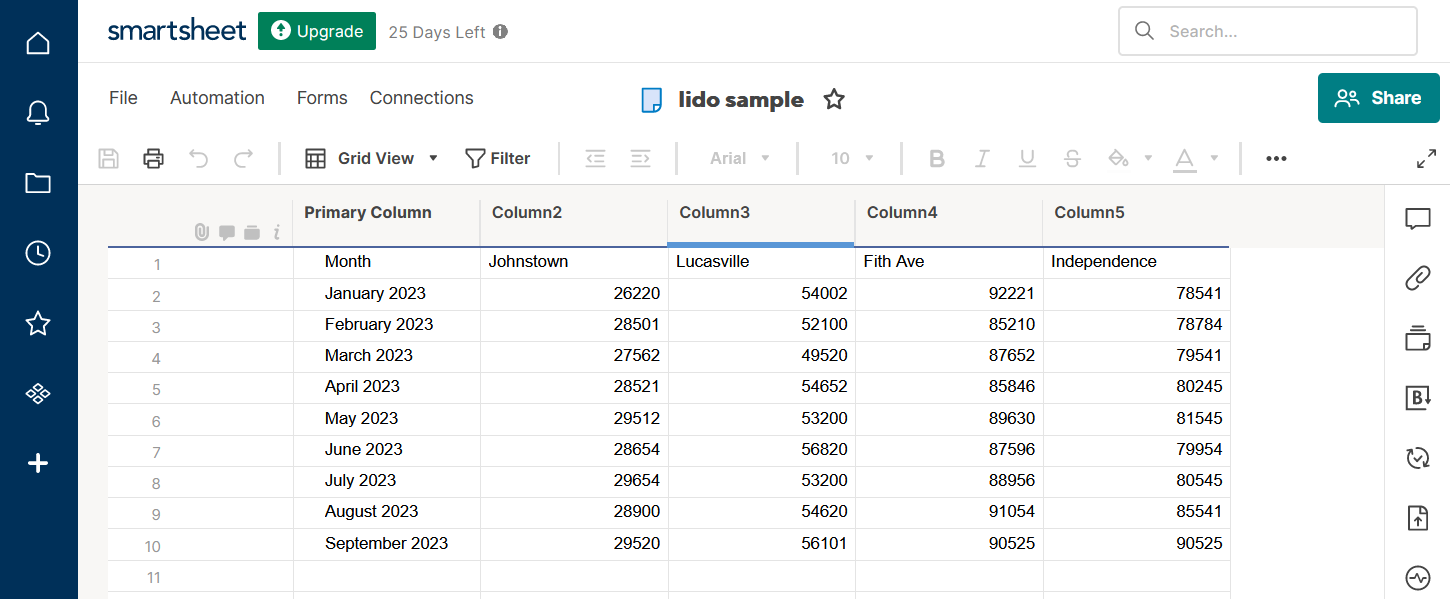Expand the font color options
Image resolution: width=1450 pixels, height=599 pixels.
1214,158
